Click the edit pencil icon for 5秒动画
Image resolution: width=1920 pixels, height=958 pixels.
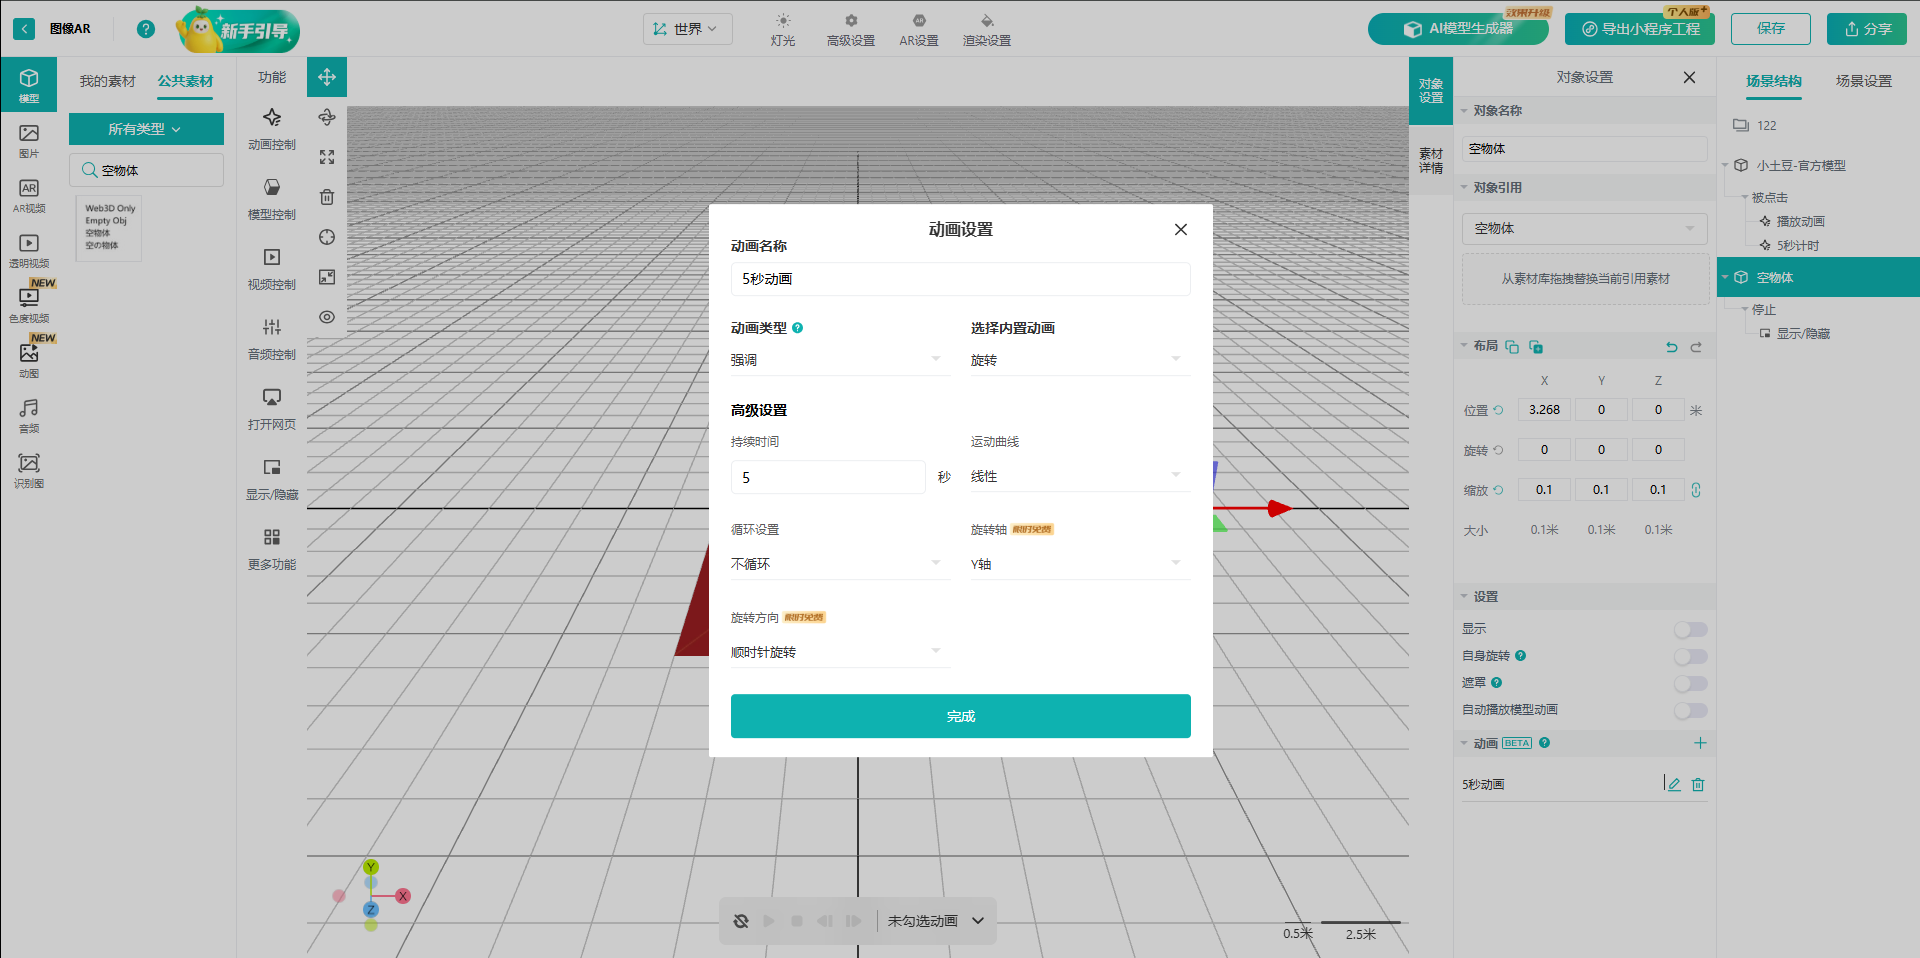pyautogui.click(x=1674, y=785)
